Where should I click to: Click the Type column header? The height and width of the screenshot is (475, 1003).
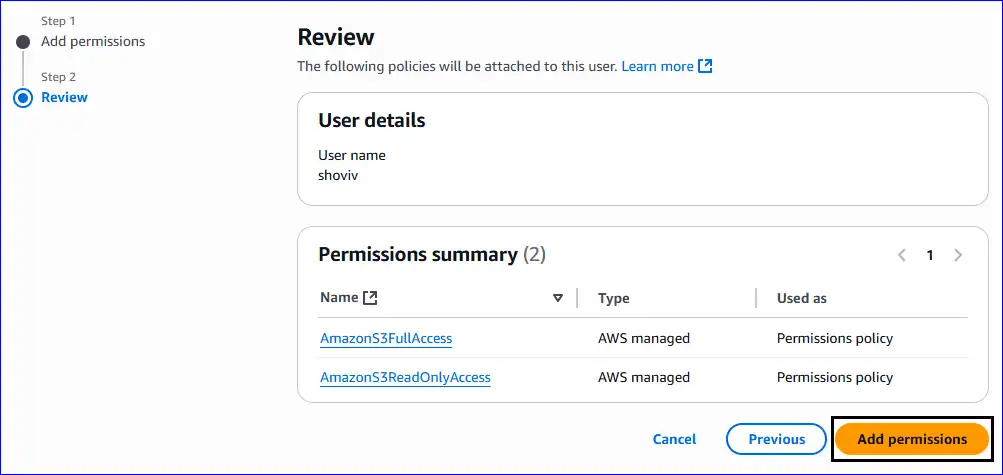click(613, 298)
